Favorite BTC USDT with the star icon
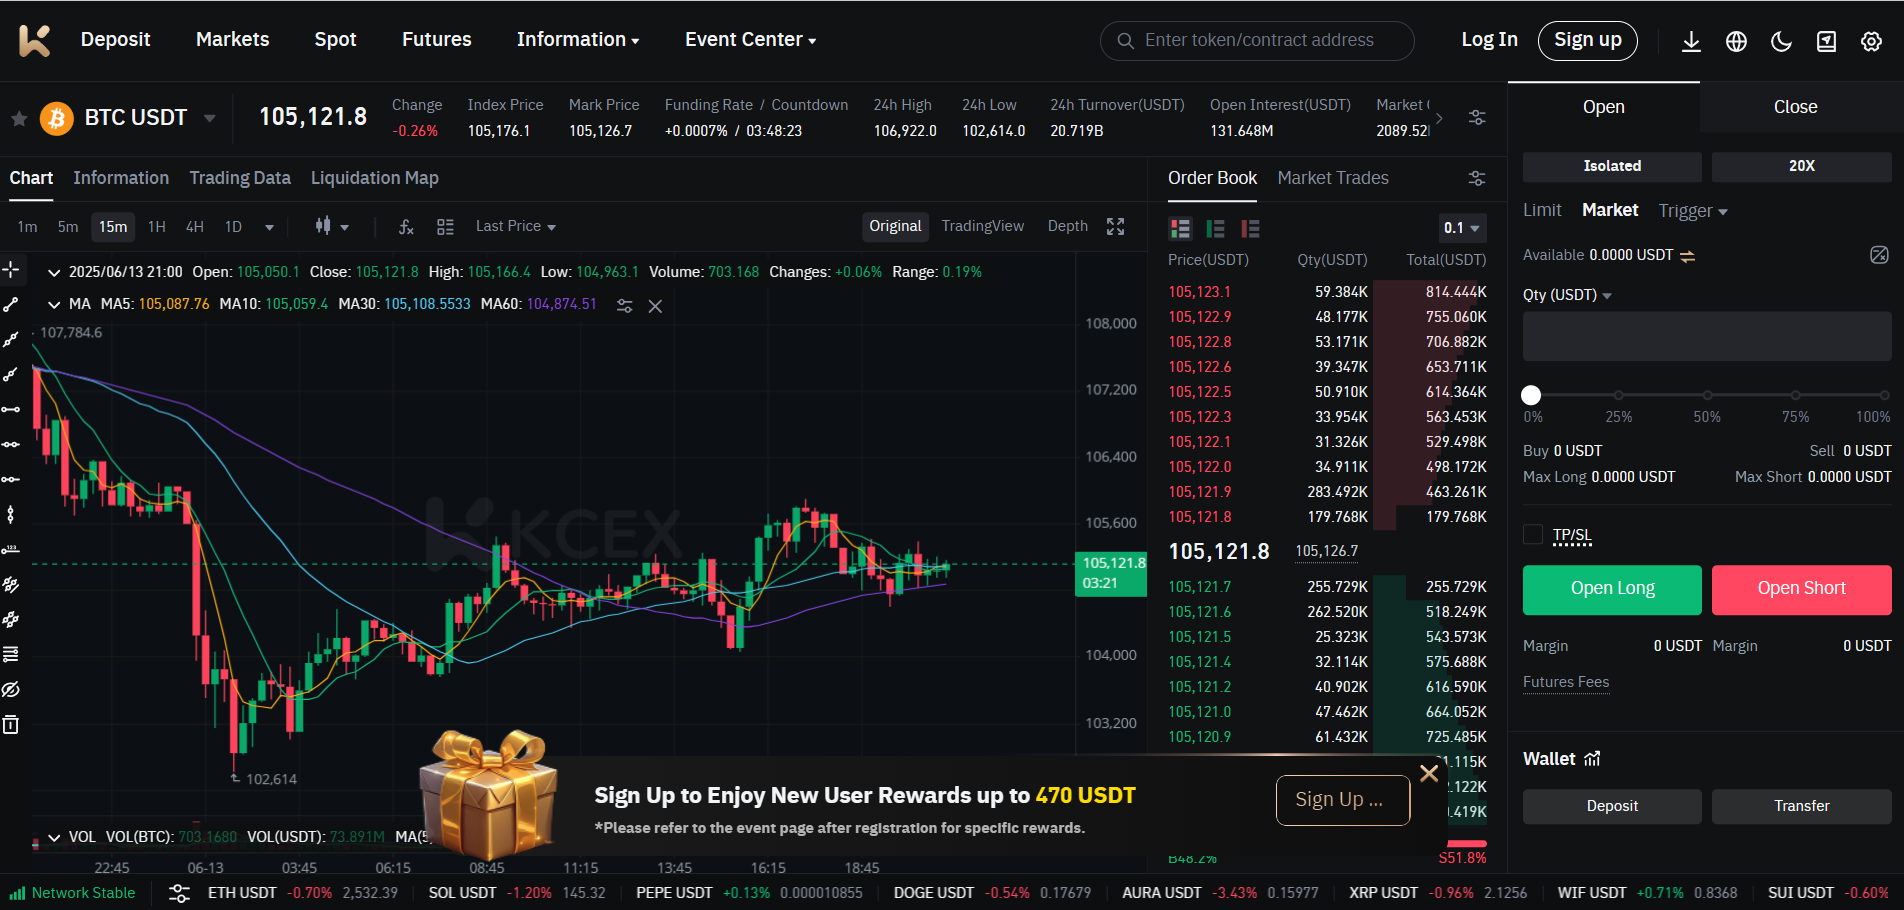This screenshot has width=1904, height=910. click(x=19, y=118)
